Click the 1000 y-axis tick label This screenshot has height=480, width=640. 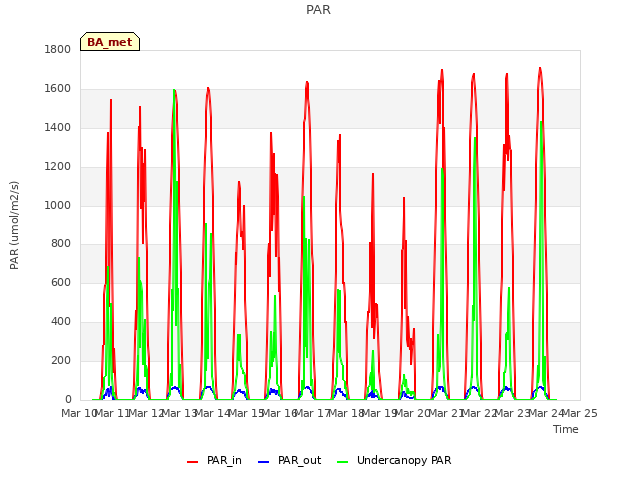(58, 205)
